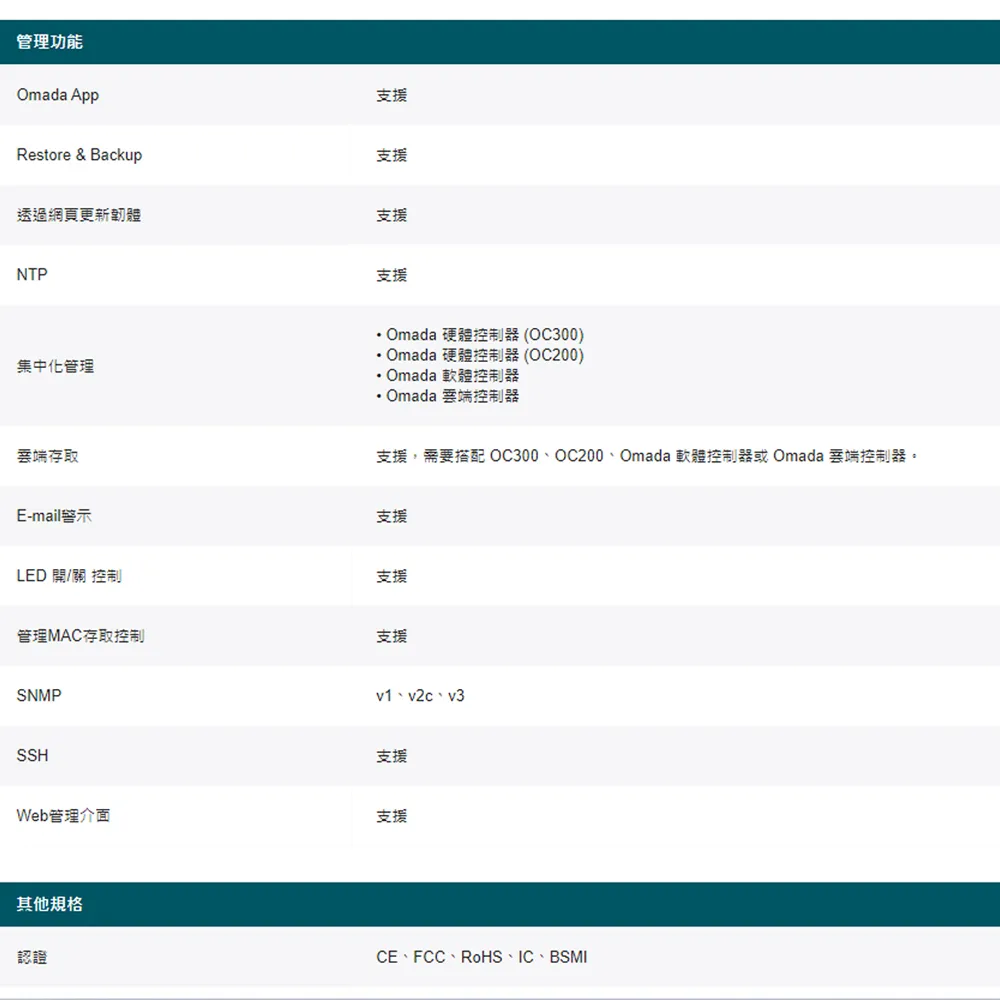Click 支援 value for Restore & Backup
The width and height of the screenshot is (1000, 1000).
point(392,155)
